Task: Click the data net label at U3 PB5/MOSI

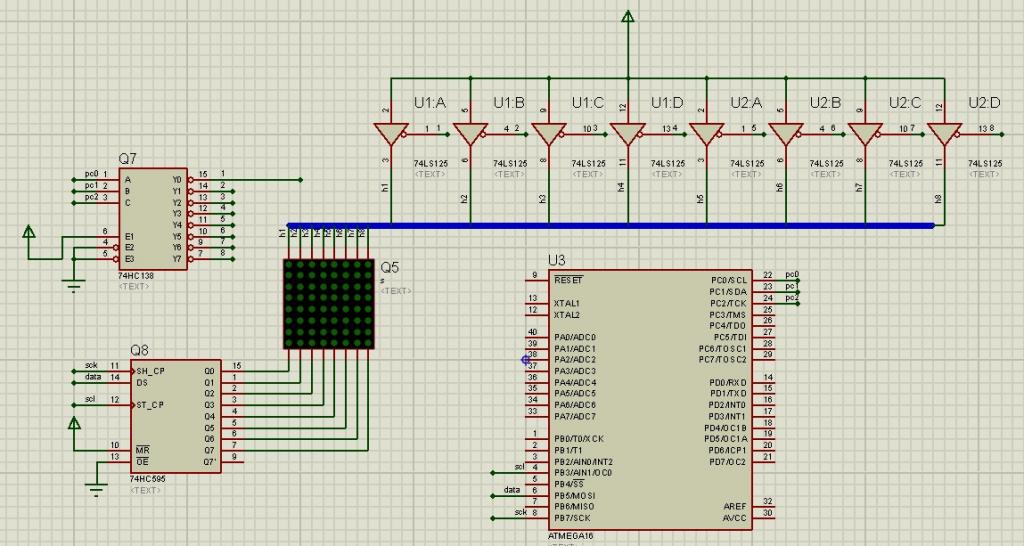Action: pos(512,490)
